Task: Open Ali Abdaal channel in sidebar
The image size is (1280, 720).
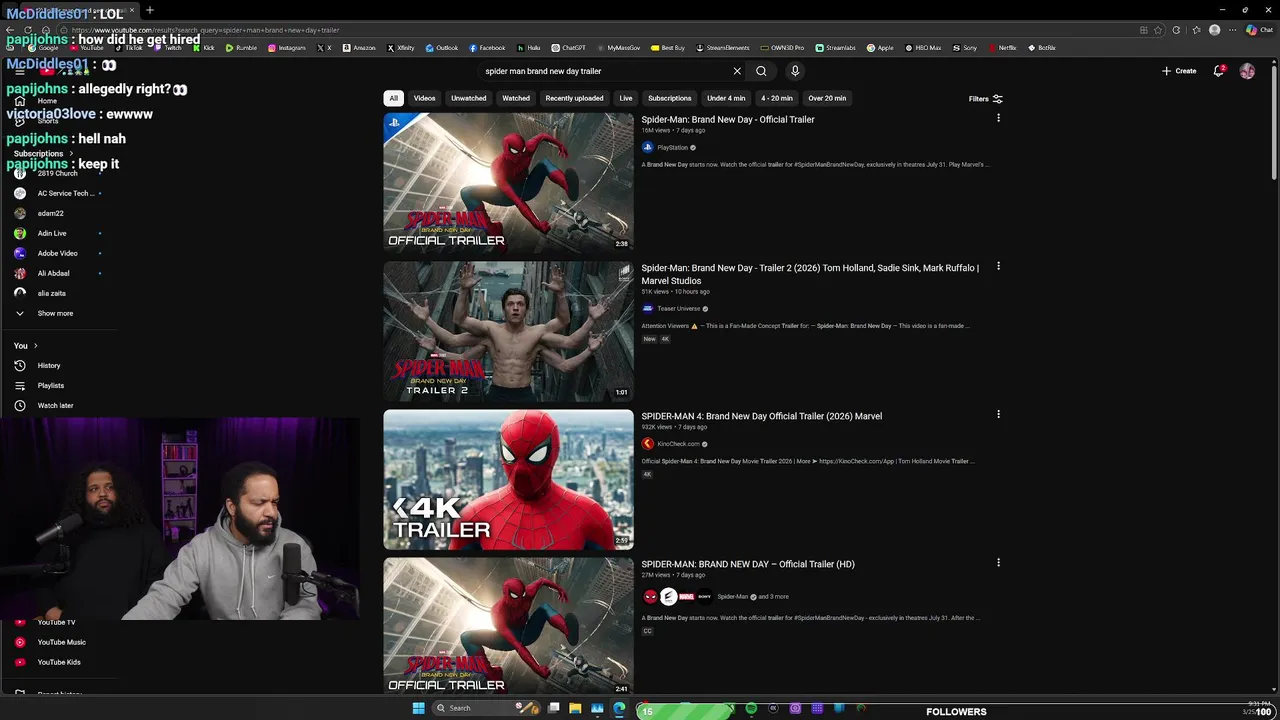Action: click(53, 274)
